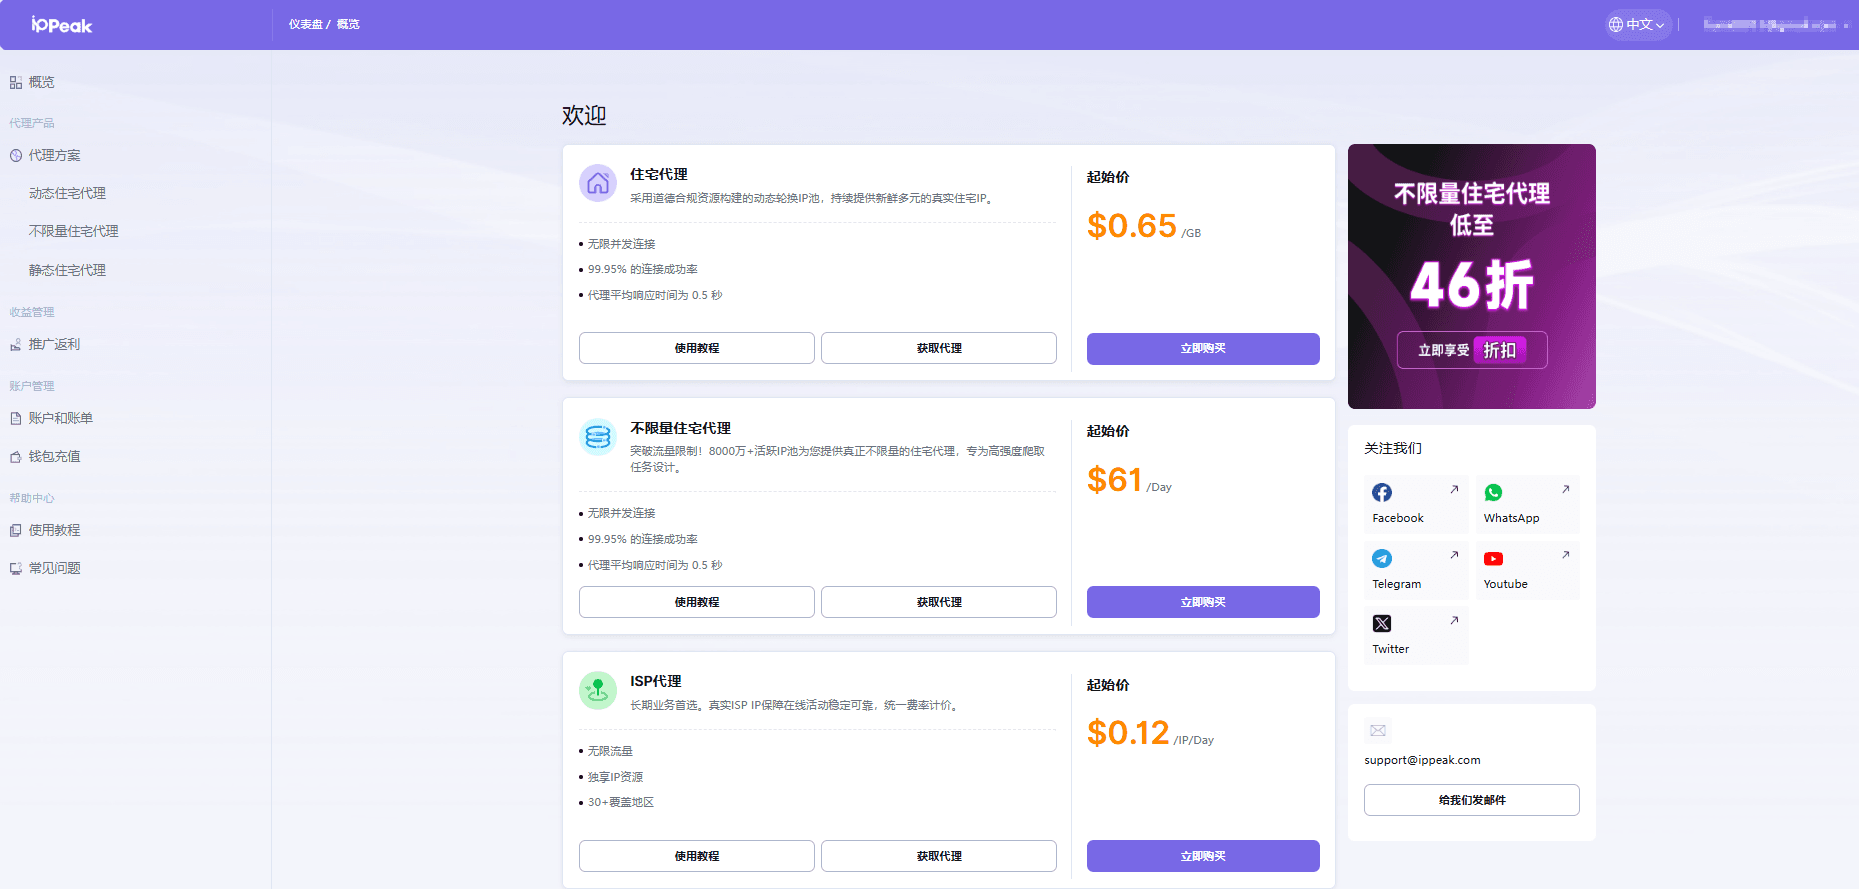Go to 概览 in the sidebar
The image size is (1859, 889).
tap(41, 82)
